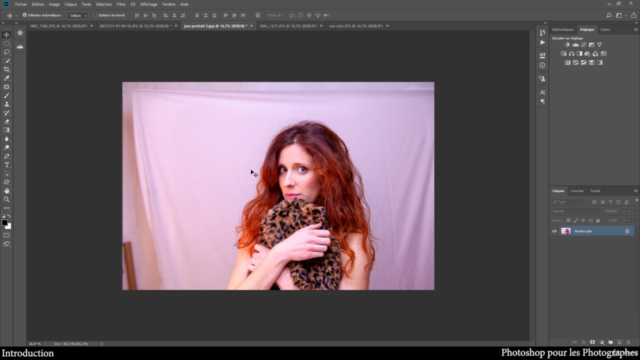Select the Eyedropper tool
This screenshot has width=640, height=360.
point(7,78)
